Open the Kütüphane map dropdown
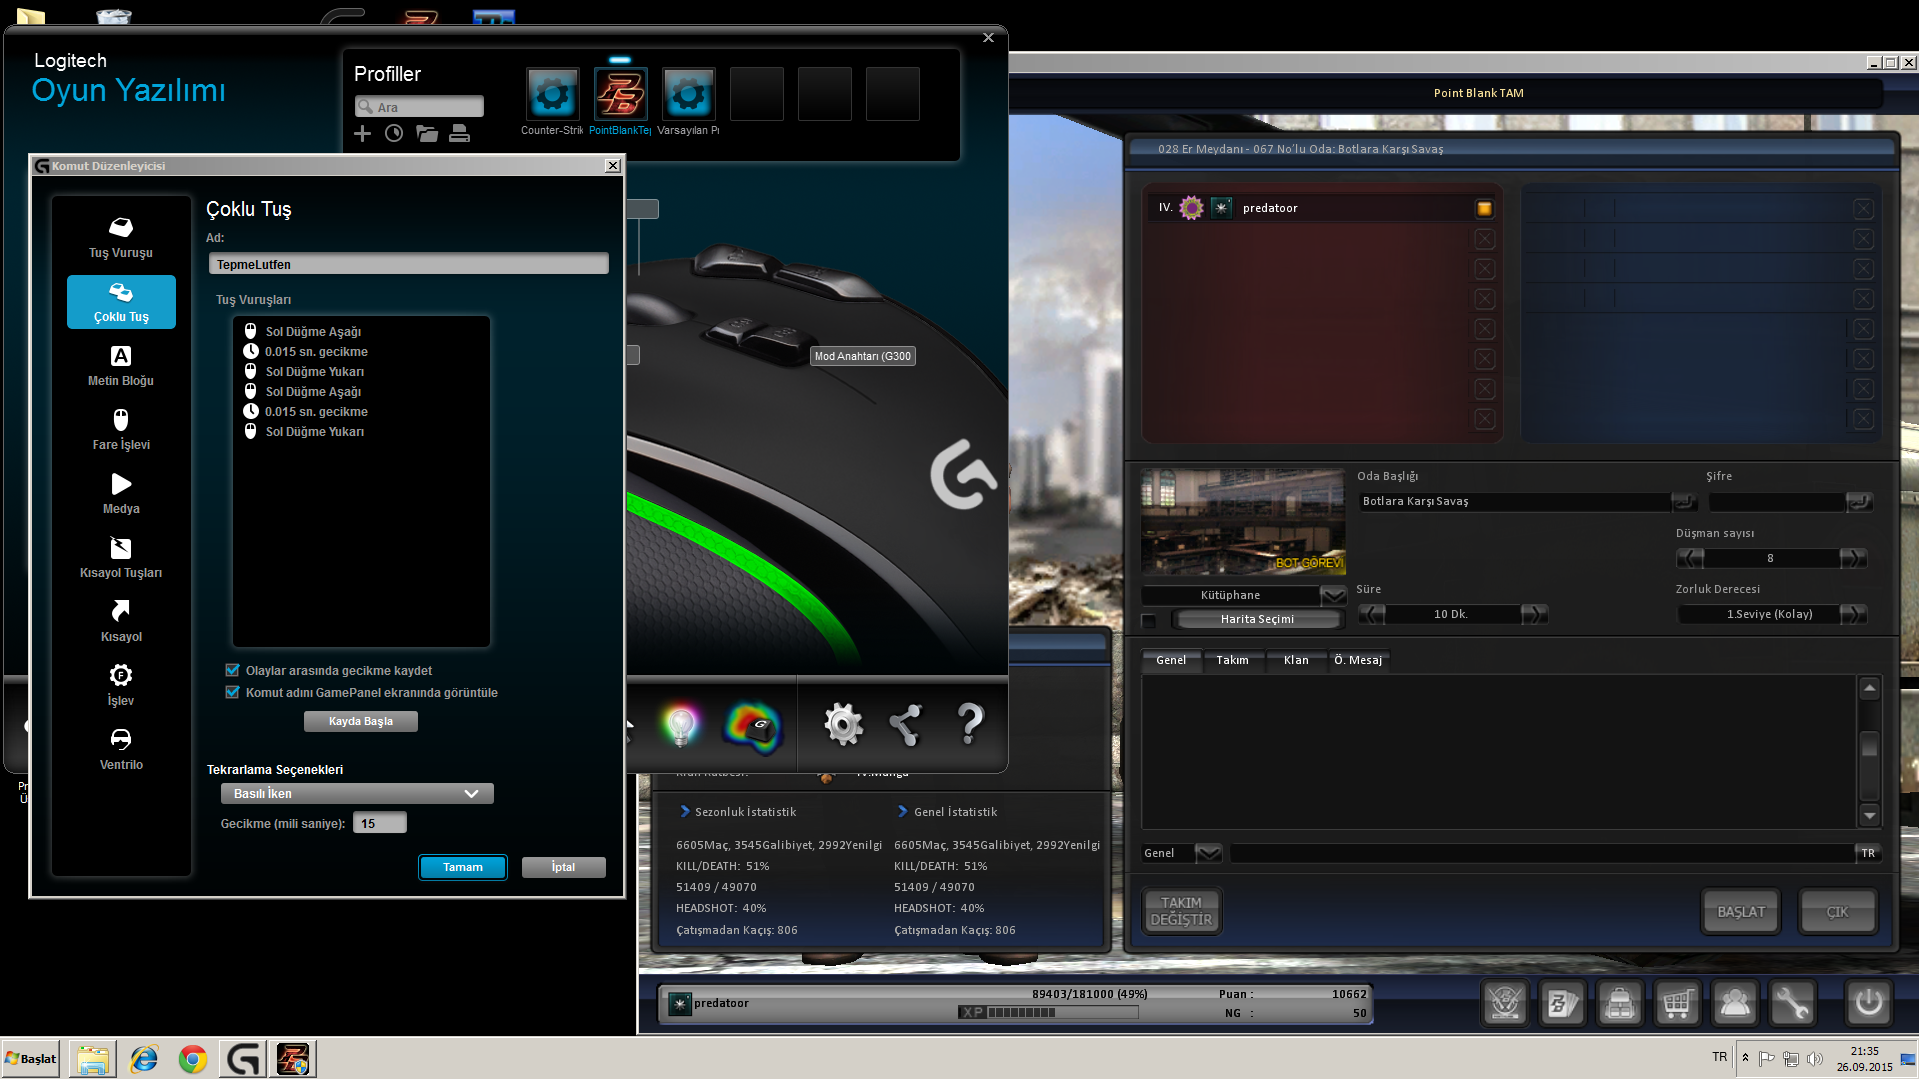1919x1079 pixels. [x=1333, y=596]
